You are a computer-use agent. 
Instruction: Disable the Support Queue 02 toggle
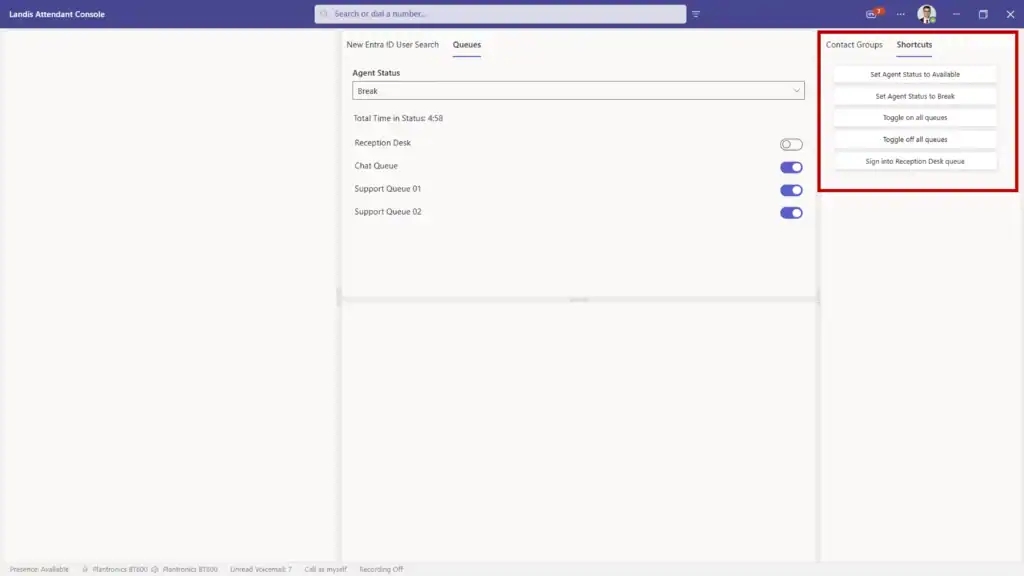point(790,212)
